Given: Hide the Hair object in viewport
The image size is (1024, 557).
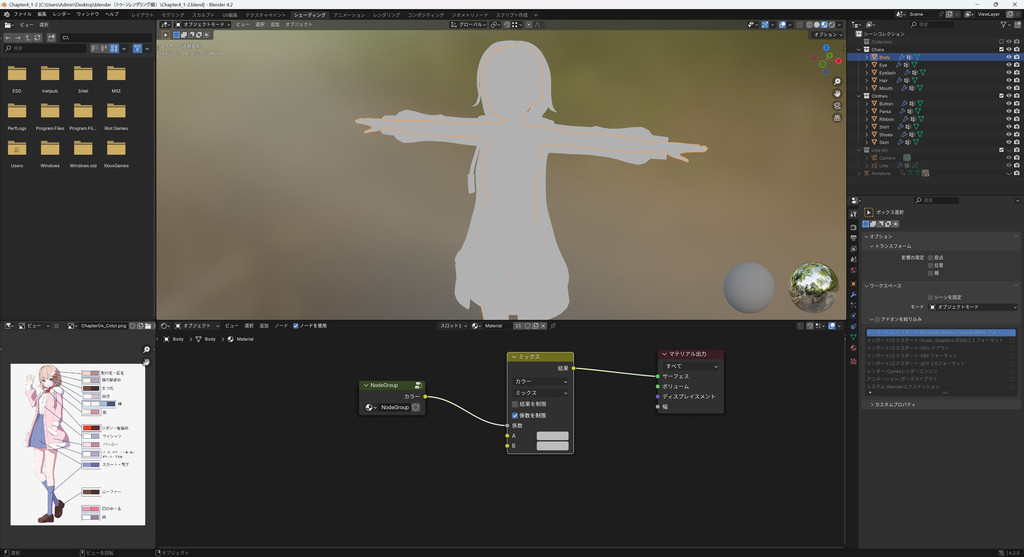Looking at the screenshot, I should click(1008, 80).
